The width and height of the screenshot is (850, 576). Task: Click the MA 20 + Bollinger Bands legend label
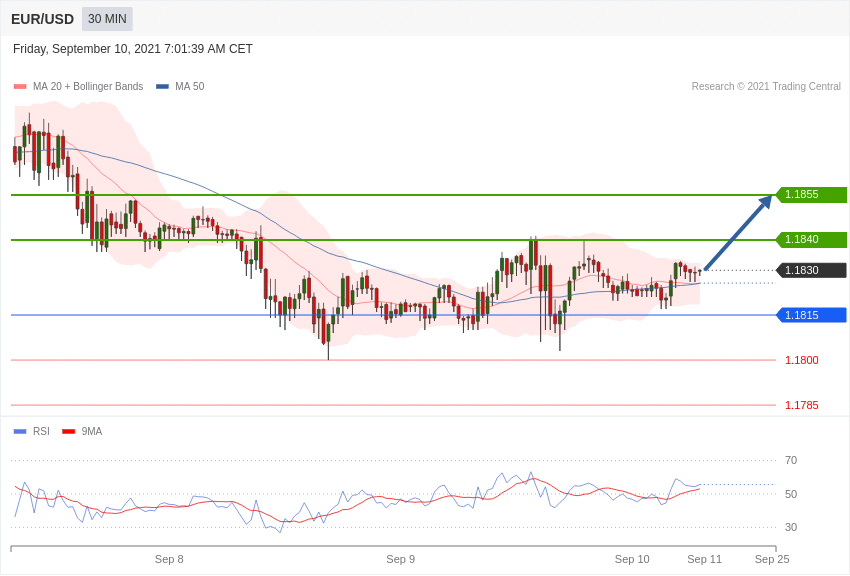pos(88,87)
